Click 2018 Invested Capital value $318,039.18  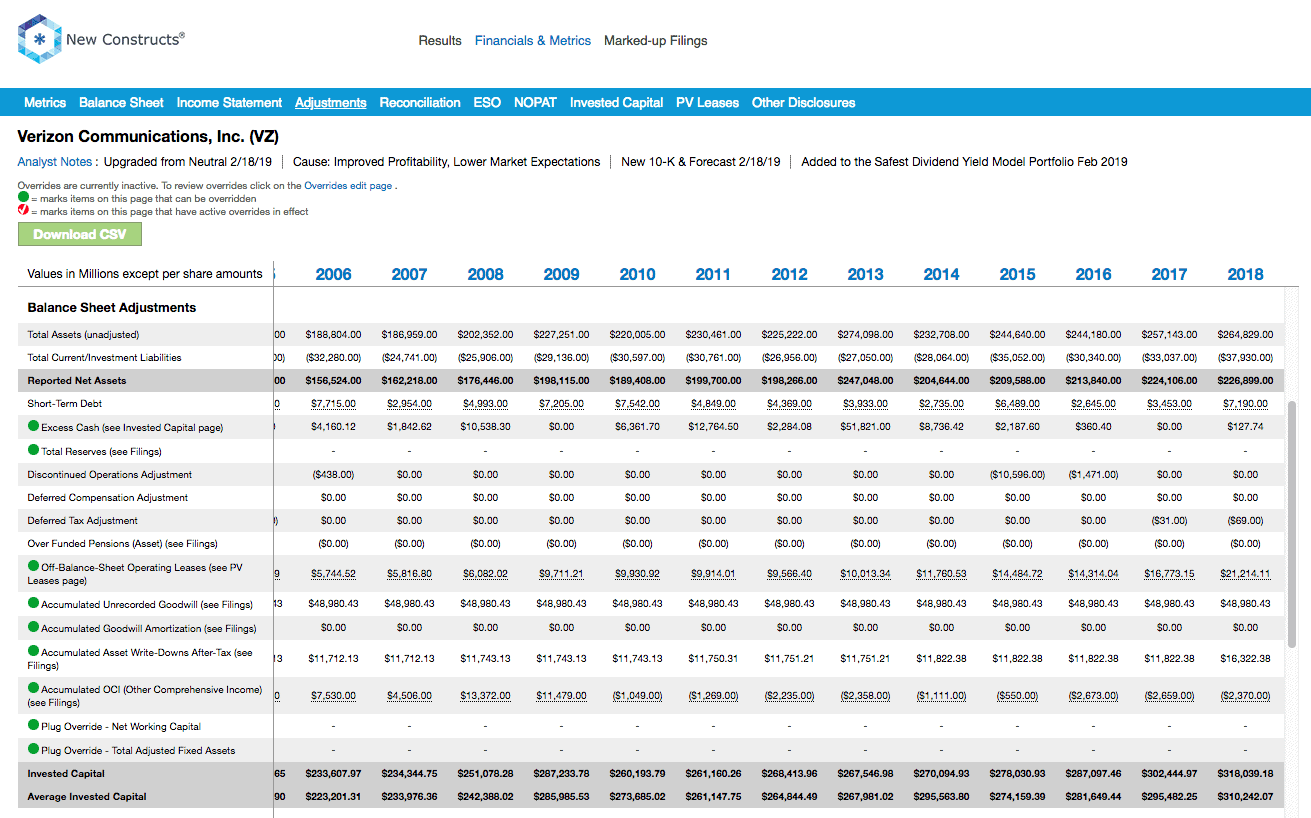1245,773
